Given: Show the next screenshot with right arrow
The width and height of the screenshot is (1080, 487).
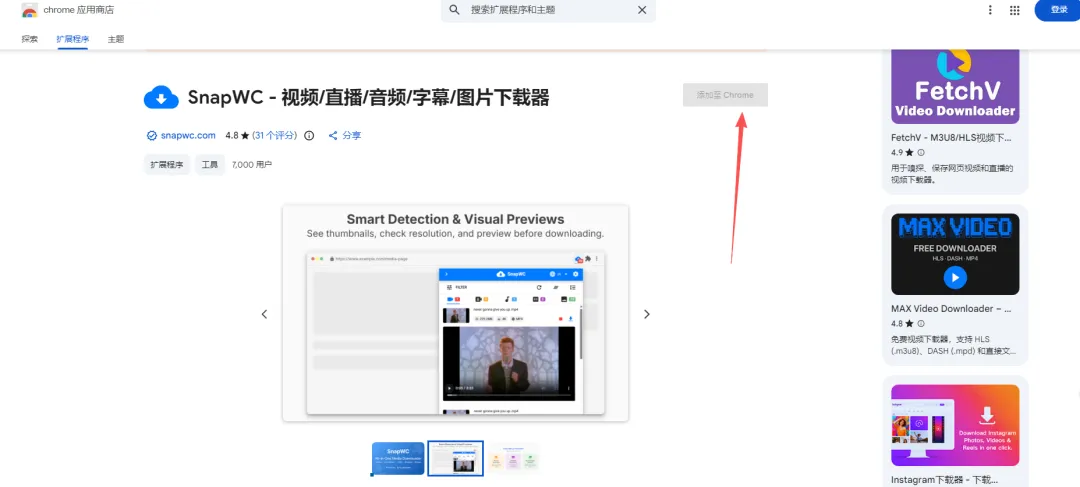Looking at the screenshot, I should tap(647, 314).
